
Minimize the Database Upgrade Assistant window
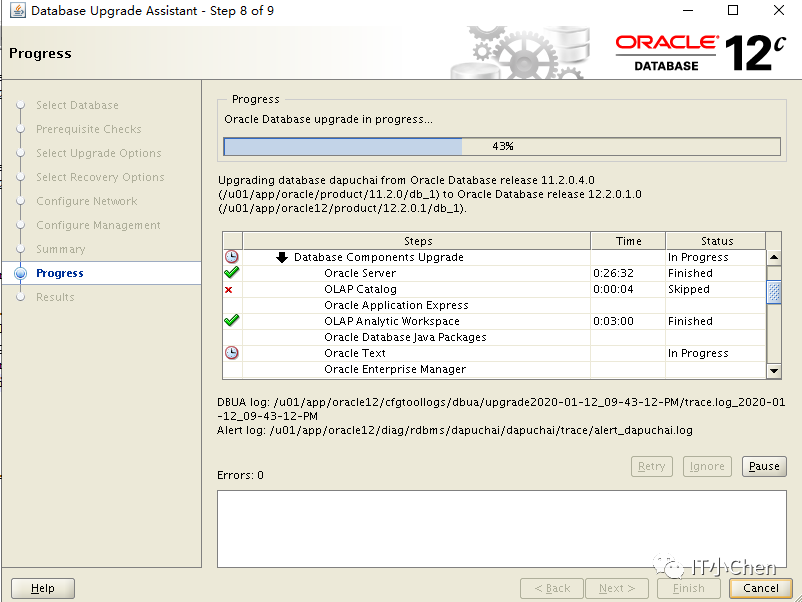(688, 10)
